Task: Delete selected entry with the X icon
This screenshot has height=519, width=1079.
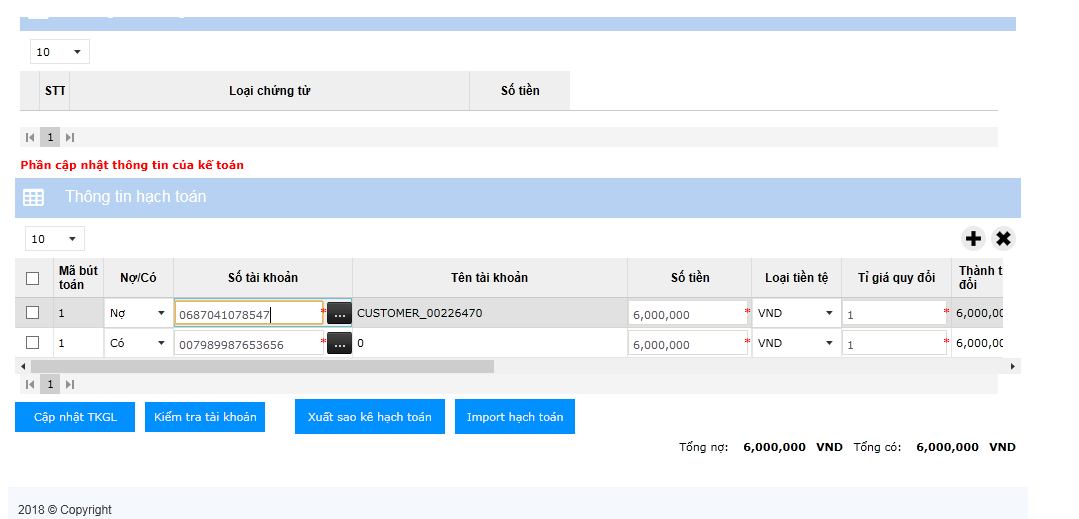Action: (x=1003, y=239)
